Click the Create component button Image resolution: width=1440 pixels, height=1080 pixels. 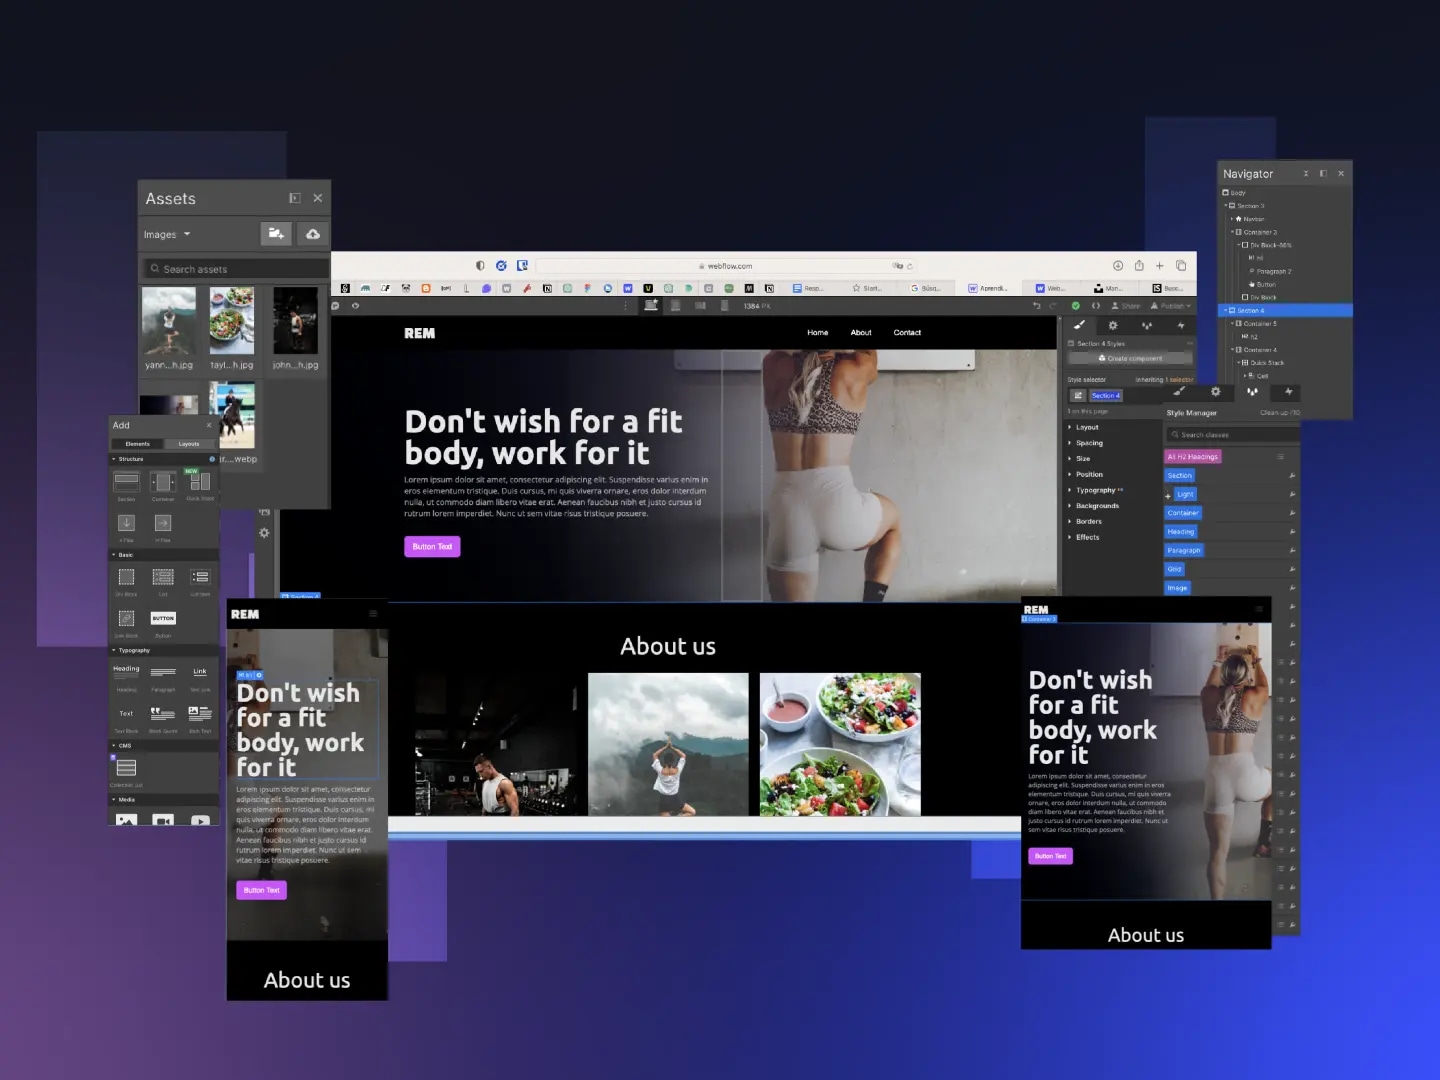pyautogui.click(x=1130, y=358)
